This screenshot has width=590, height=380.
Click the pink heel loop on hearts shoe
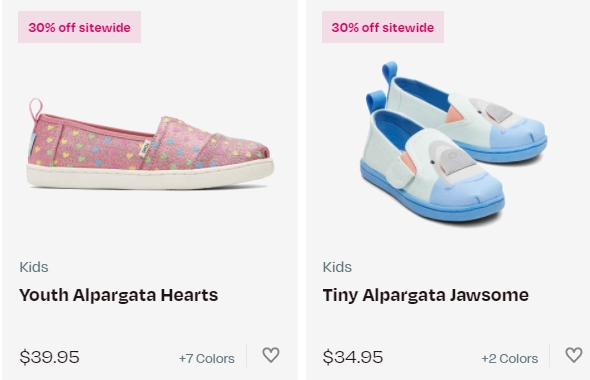click(36, 109)
